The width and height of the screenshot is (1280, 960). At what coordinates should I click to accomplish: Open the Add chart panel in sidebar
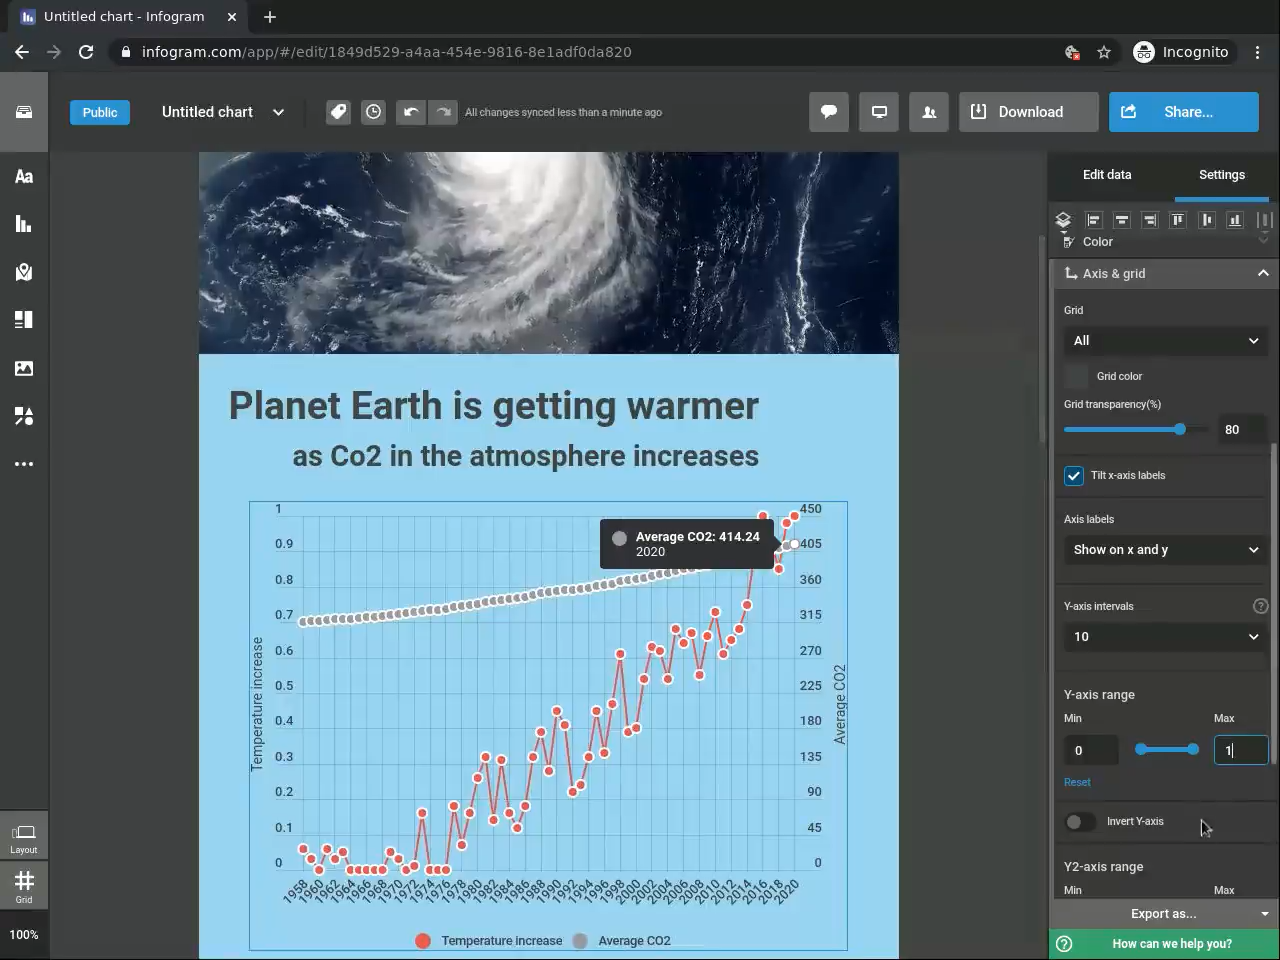pyautogui.click(x=24, y=224)
